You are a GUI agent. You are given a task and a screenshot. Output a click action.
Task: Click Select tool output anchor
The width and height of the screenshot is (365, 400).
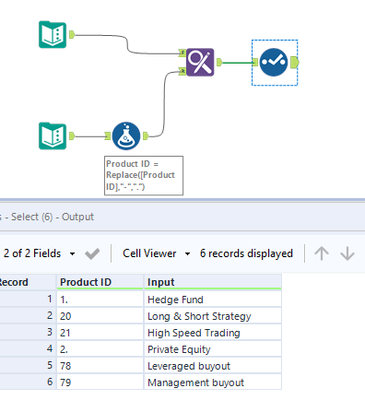[x=295, y=62]
